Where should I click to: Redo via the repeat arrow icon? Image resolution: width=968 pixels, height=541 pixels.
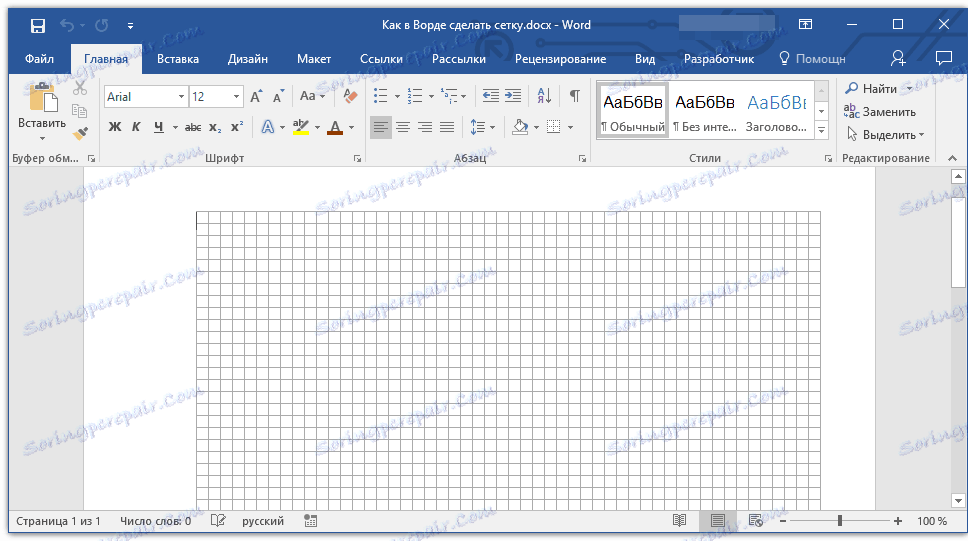[102, 25]
